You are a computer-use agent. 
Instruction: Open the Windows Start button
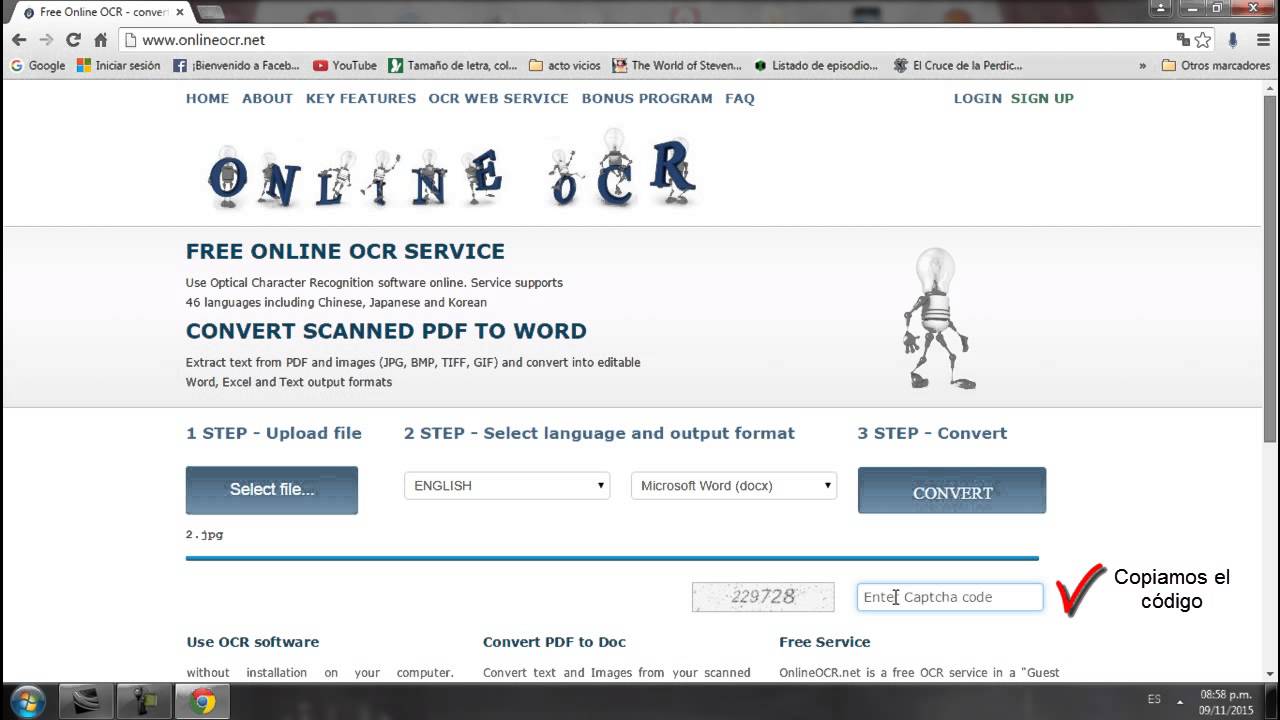(x=27, y=700)
